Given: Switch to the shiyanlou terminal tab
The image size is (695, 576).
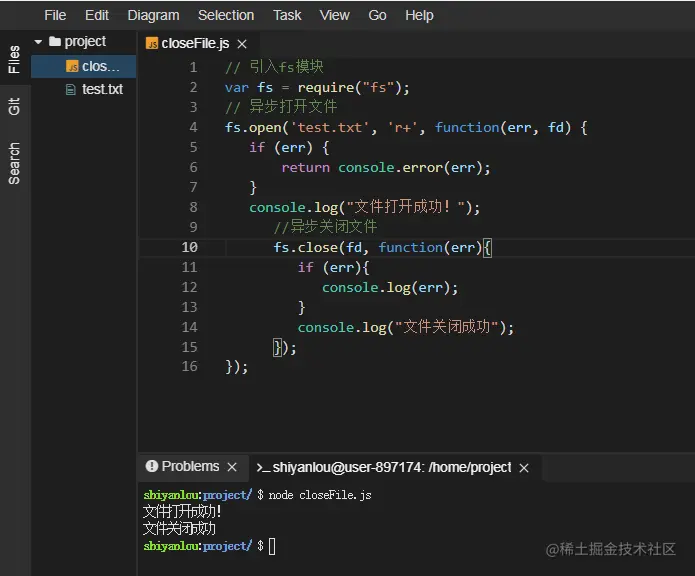Looking at the screenshot, I should pos(392,467).
